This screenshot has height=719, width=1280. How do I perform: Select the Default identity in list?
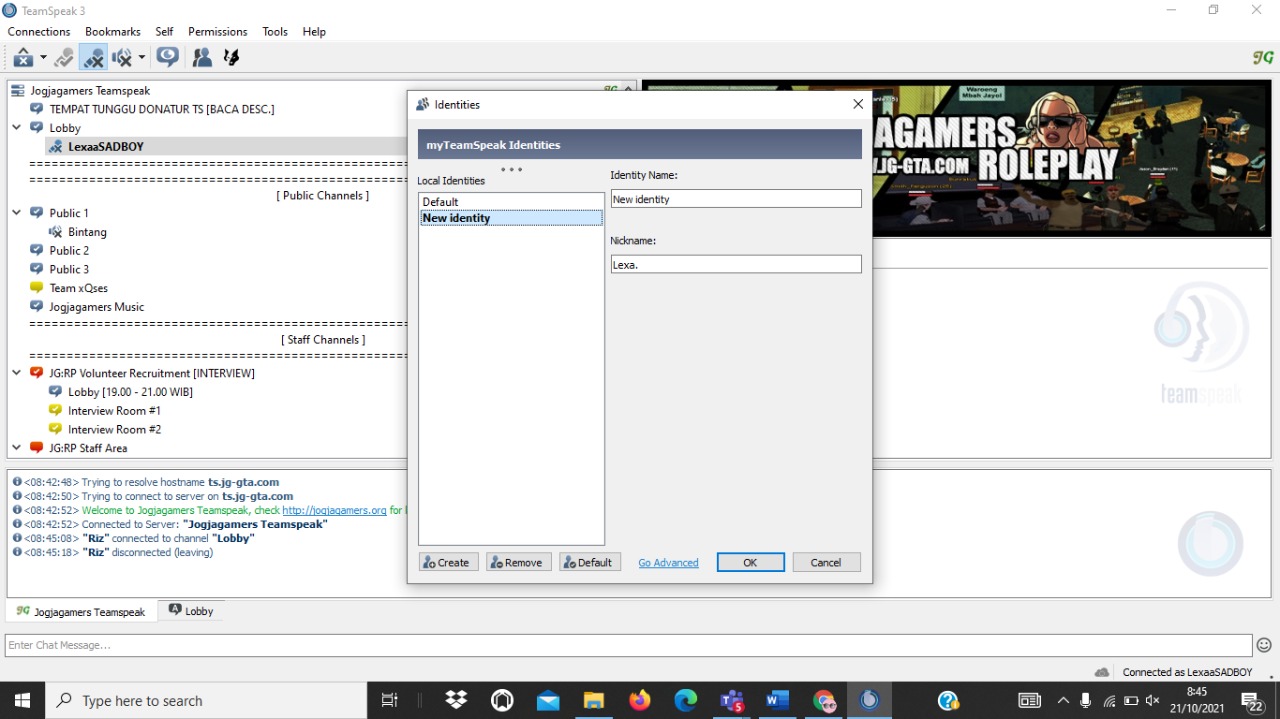point(511,202)
